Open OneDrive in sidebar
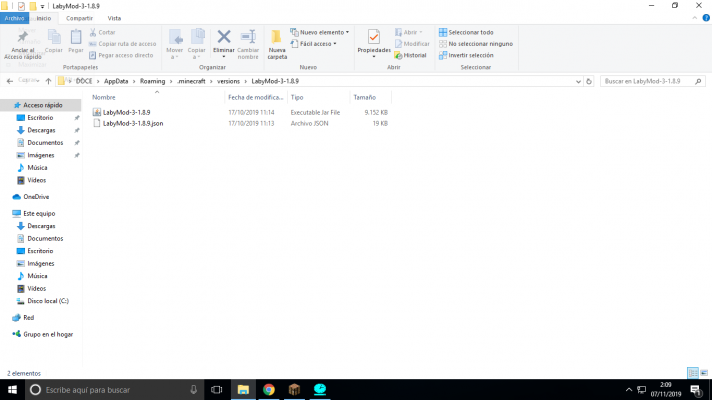Image resolution: width=712 pixels, height=400 pixels. [36, 197]
